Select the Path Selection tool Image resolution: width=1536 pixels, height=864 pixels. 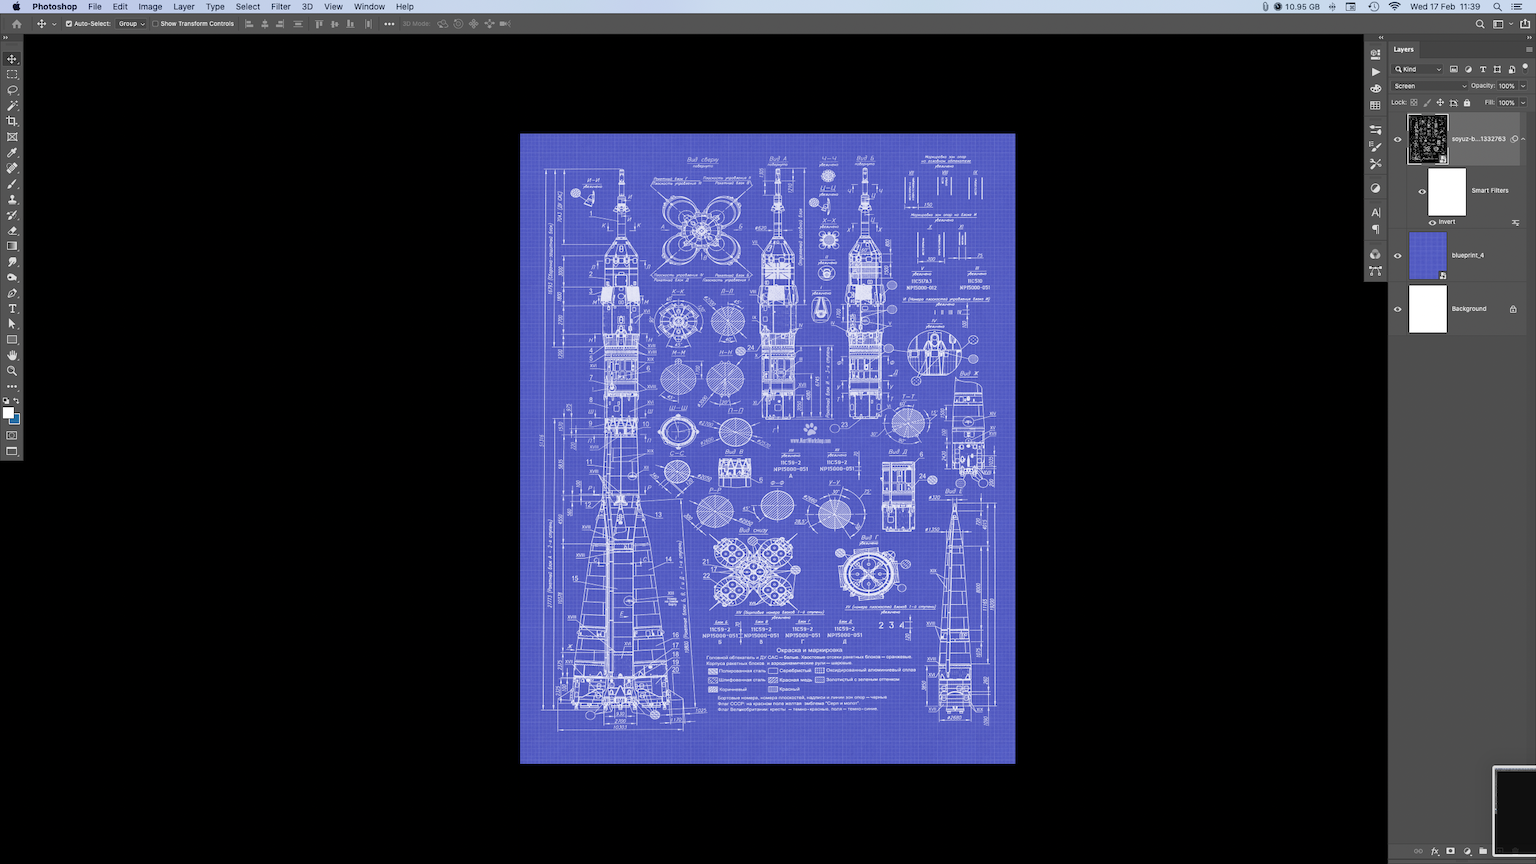(x=12, y=324)
